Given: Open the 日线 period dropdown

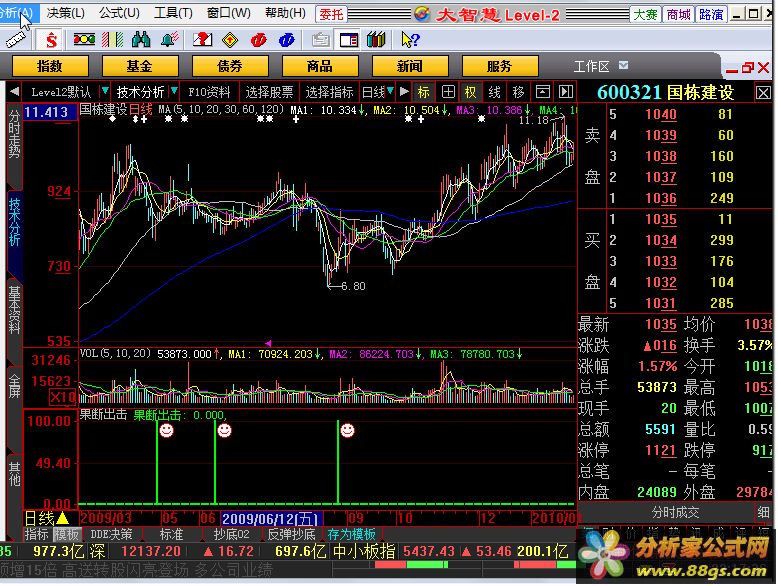Looking at the screenshot, I should tap(378, 92).
